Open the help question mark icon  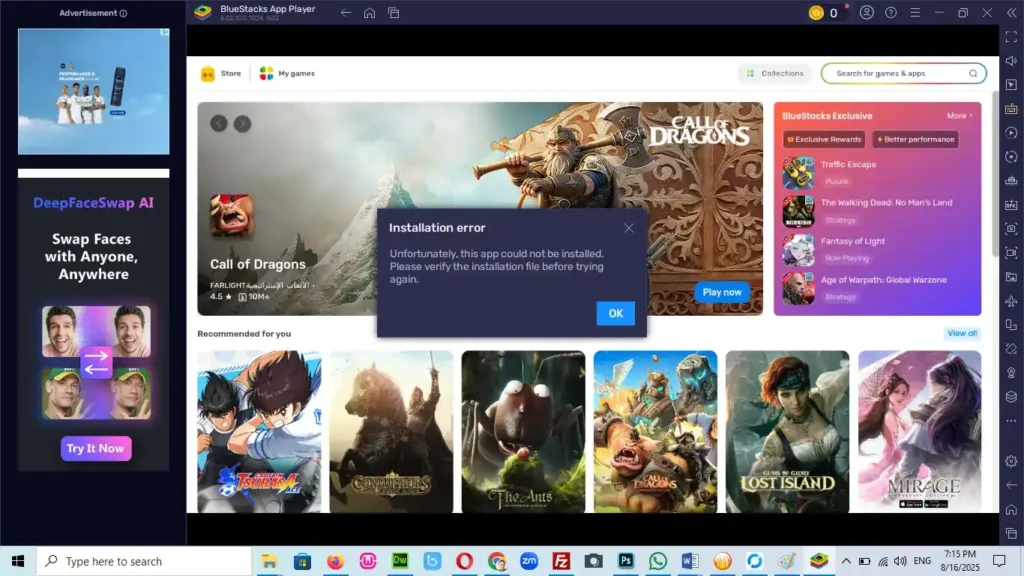pyautogui.click(x=890, y=13)
